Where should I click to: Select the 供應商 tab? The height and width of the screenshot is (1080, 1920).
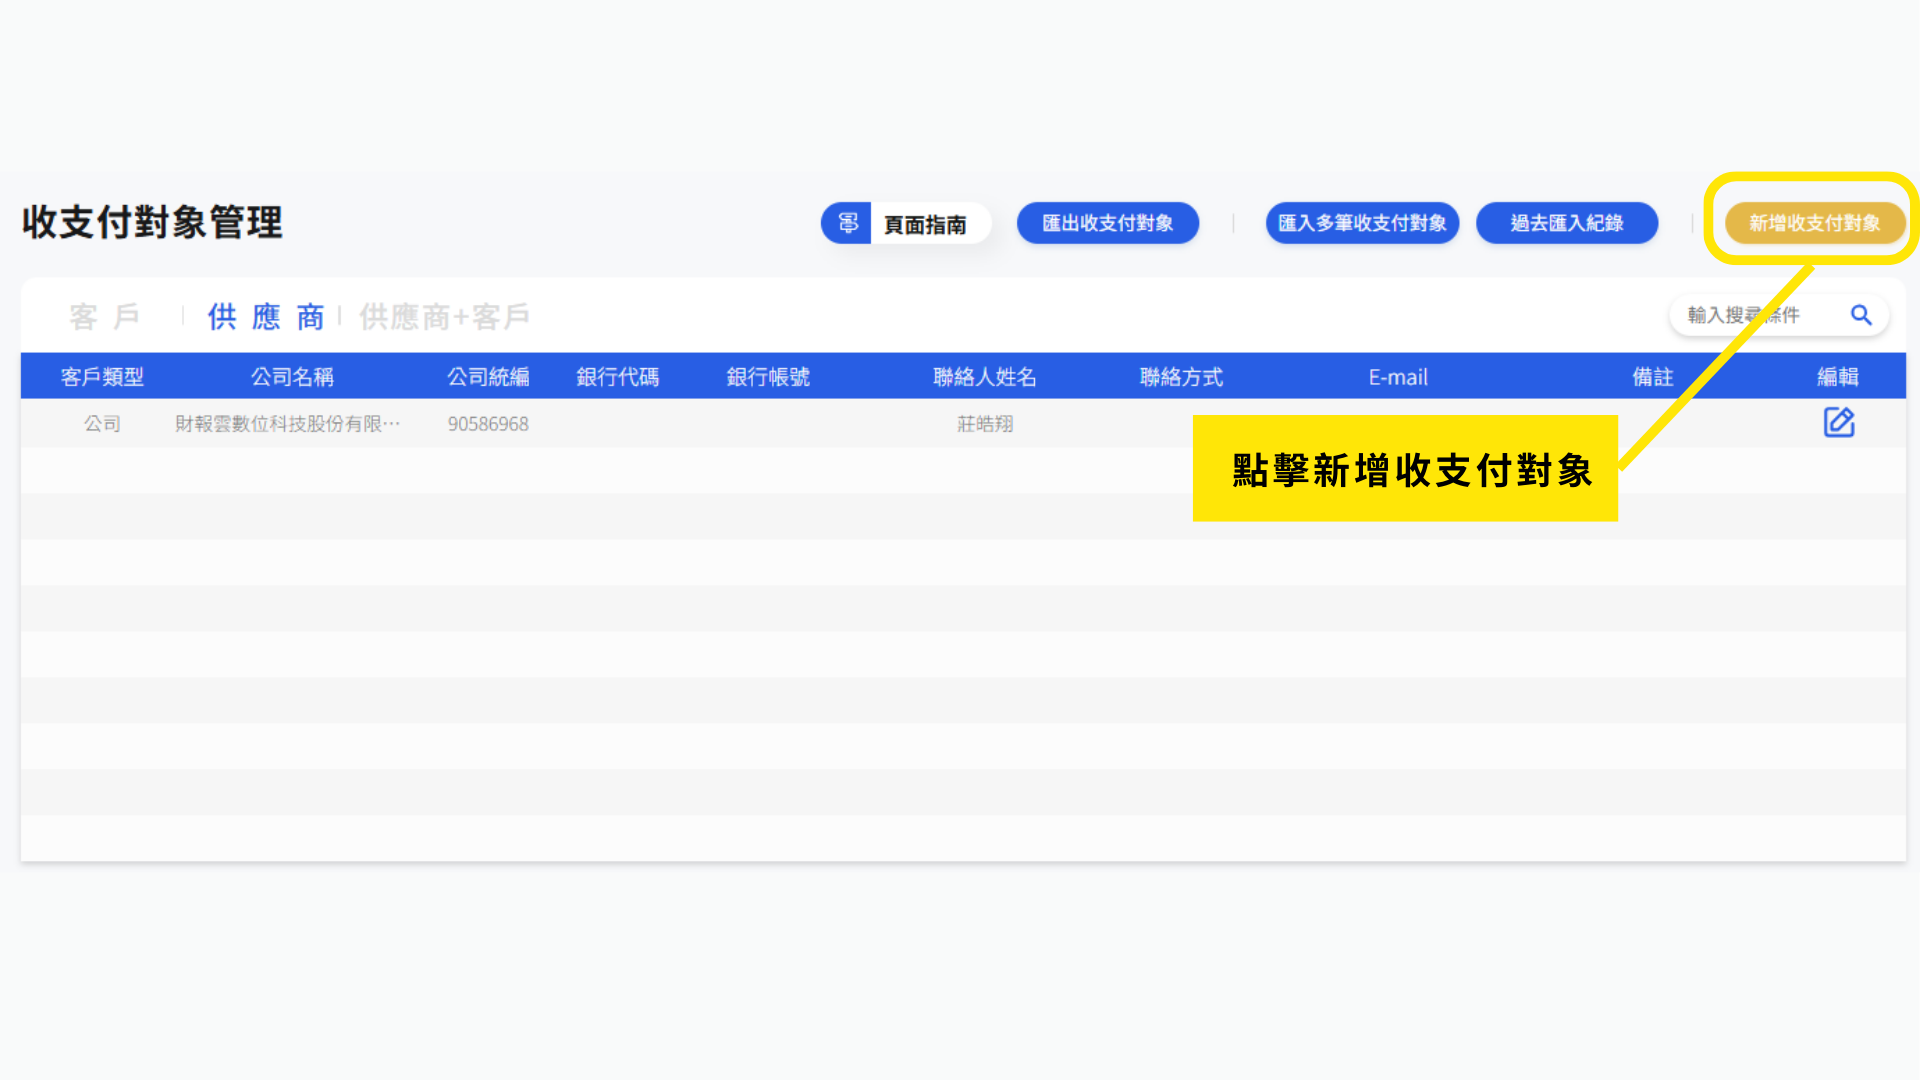[266, 317]
